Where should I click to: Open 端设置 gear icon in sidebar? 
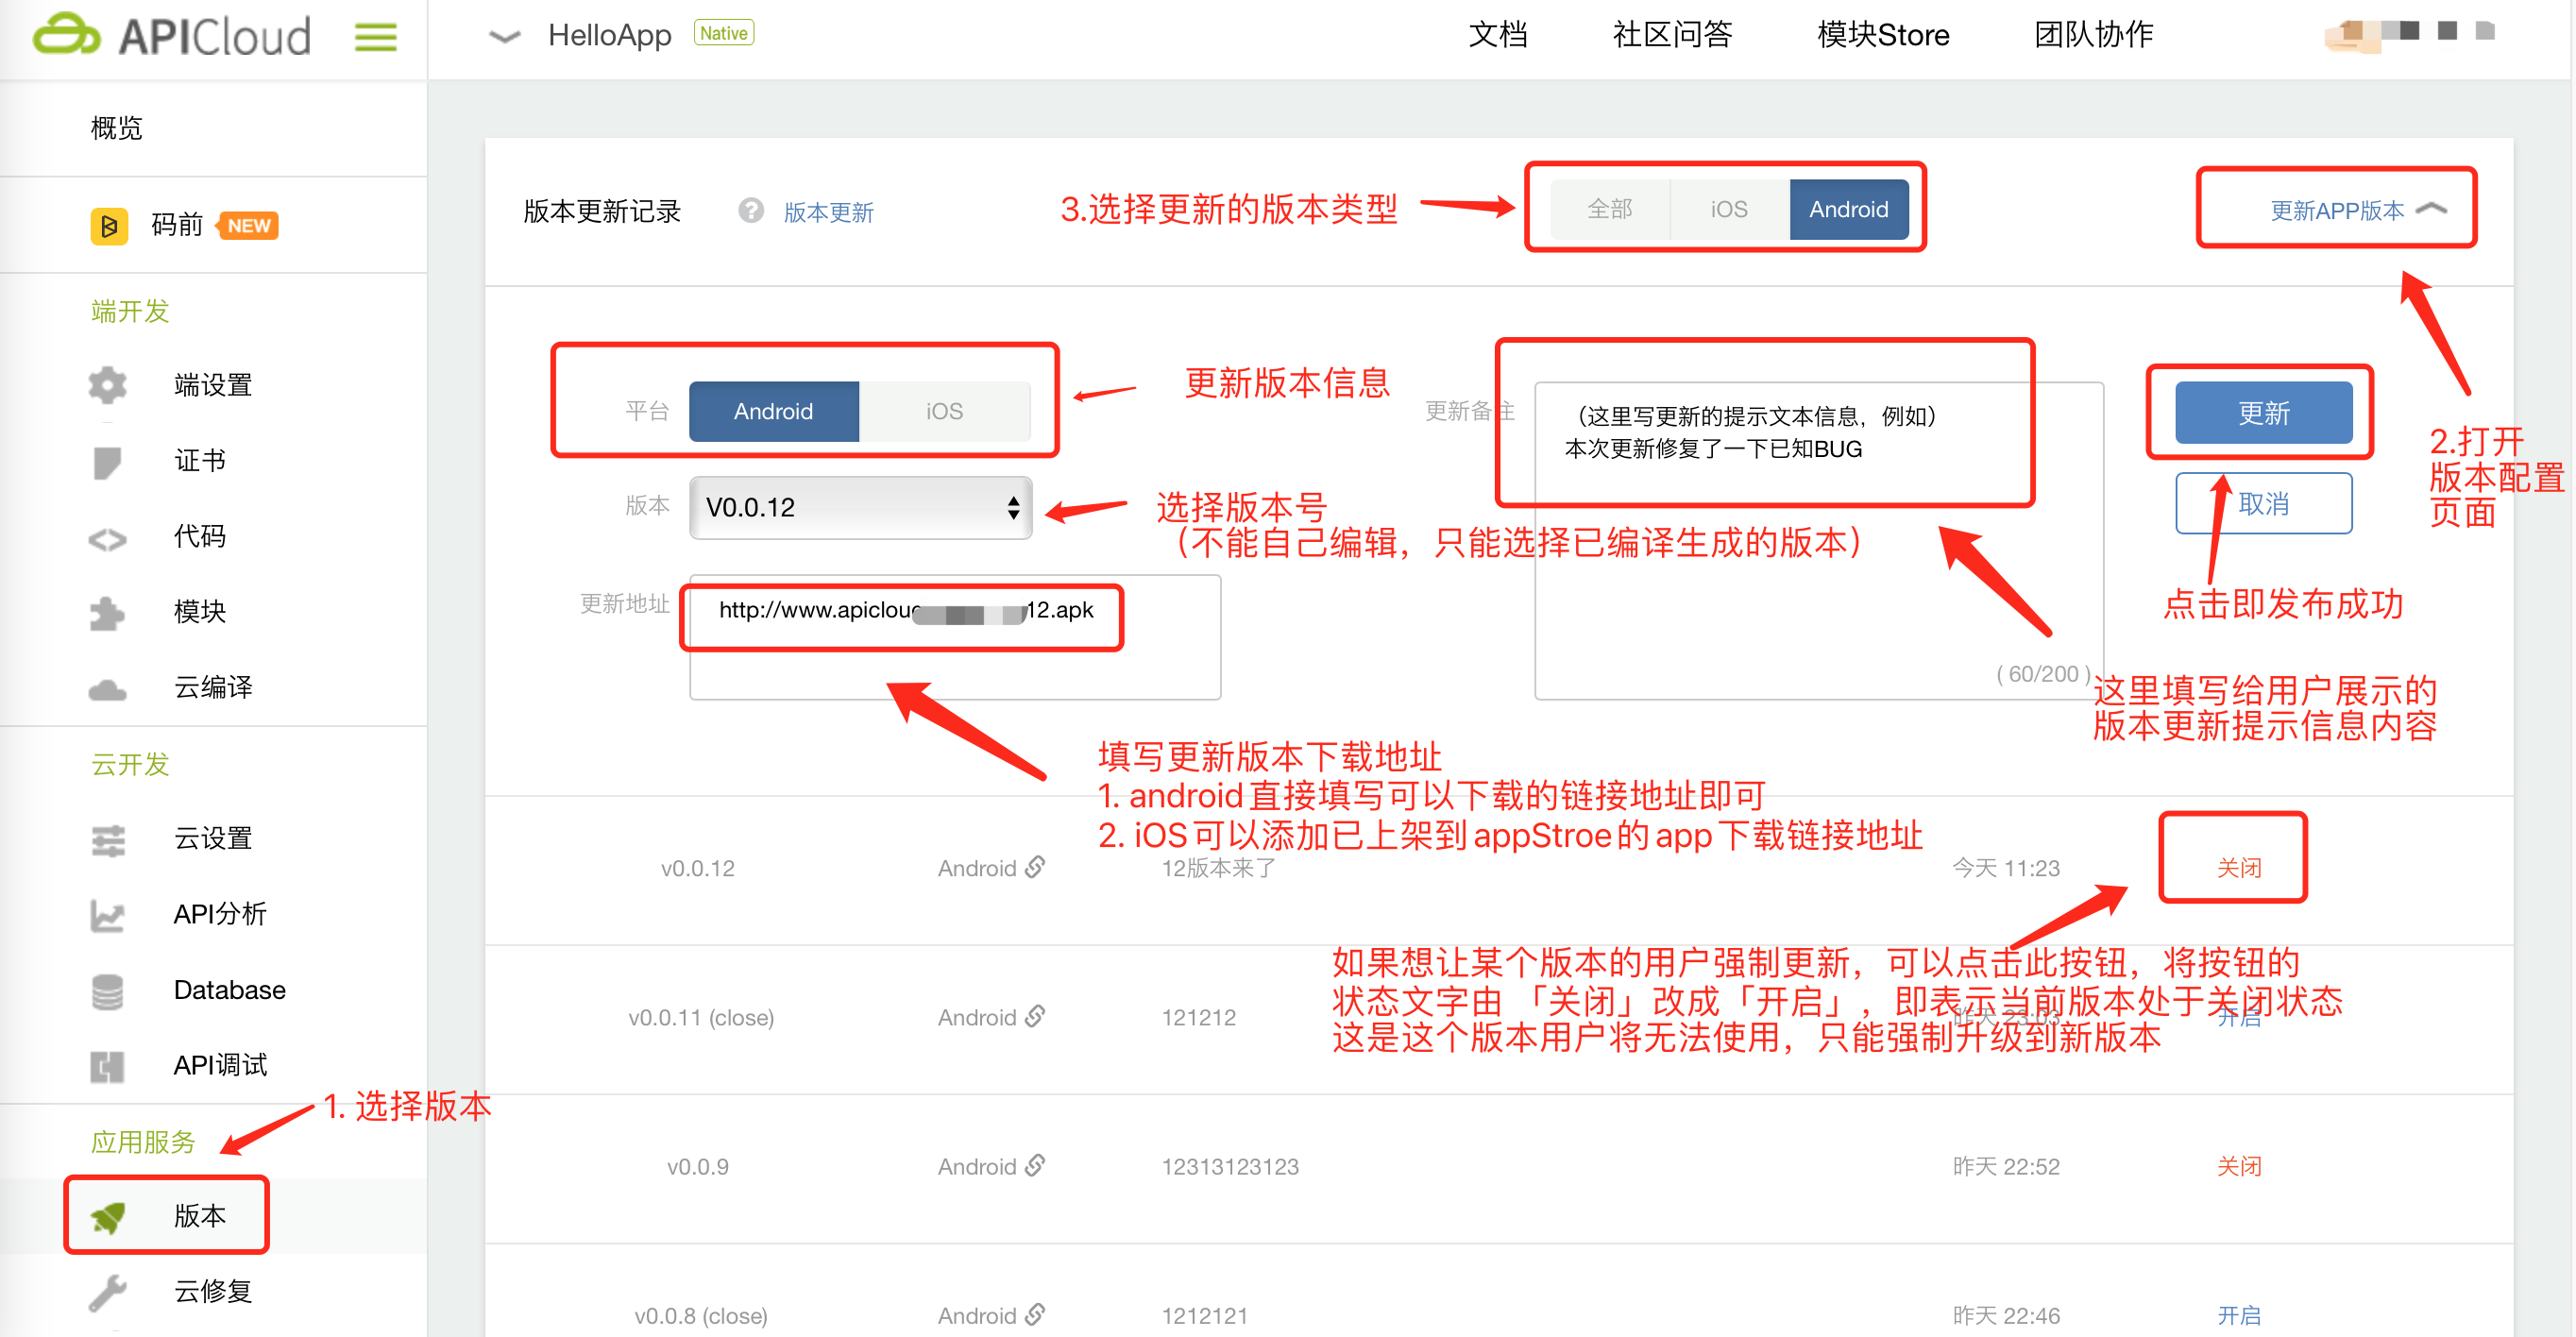(107, 385)
